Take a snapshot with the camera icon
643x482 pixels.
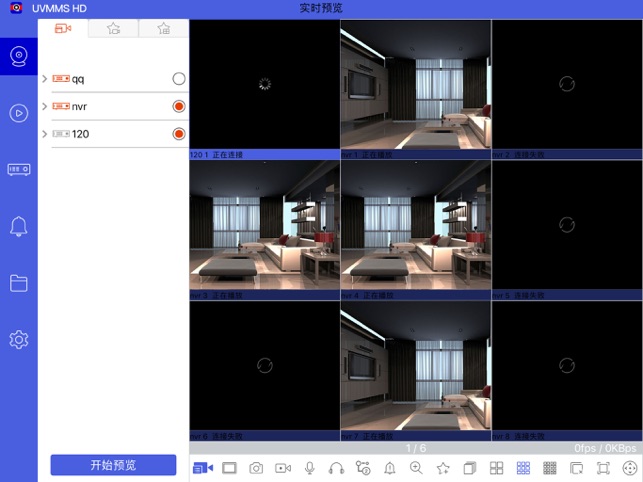[256, 468]
